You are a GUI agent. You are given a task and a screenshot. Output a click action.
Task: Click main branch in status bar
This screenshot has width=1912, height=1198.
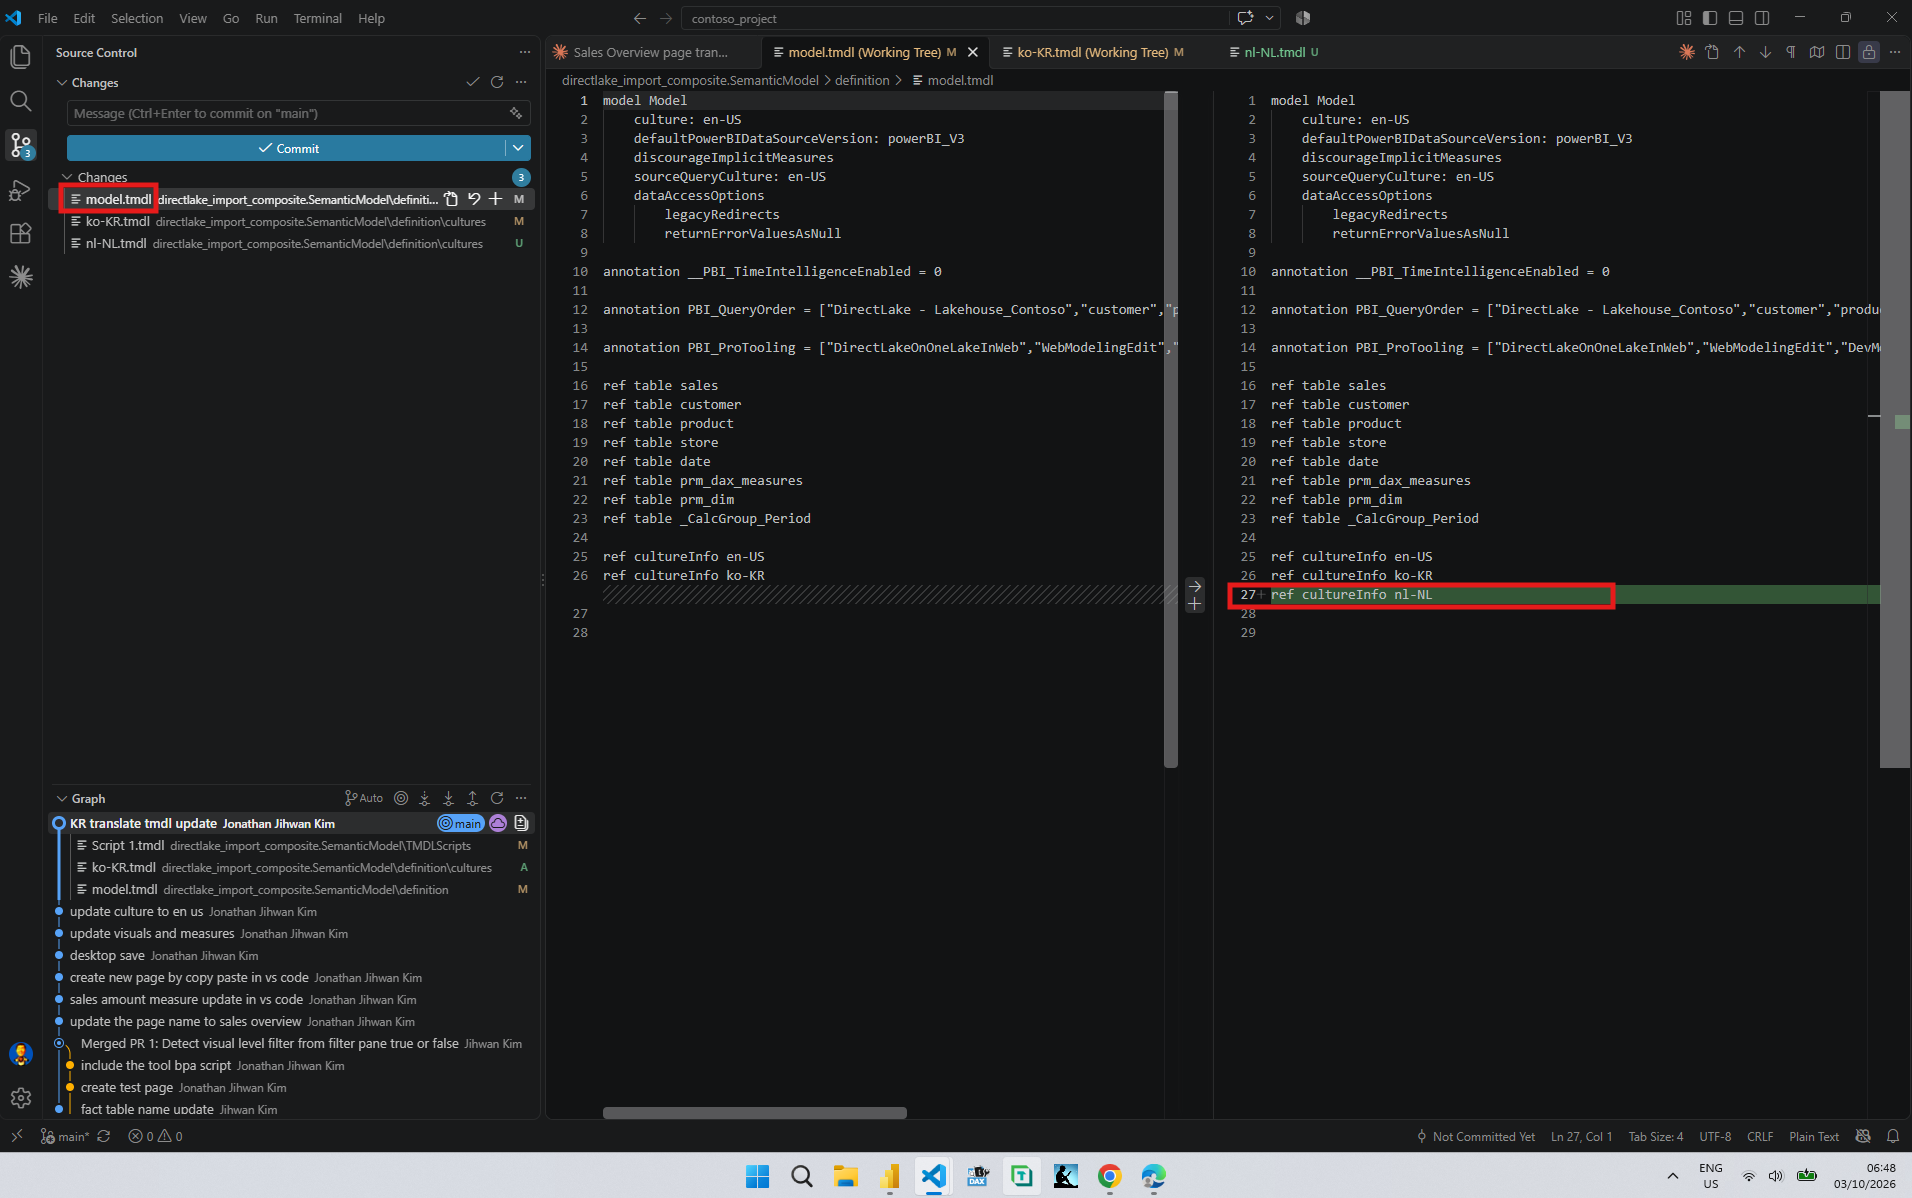click(x=65, y=1136)
